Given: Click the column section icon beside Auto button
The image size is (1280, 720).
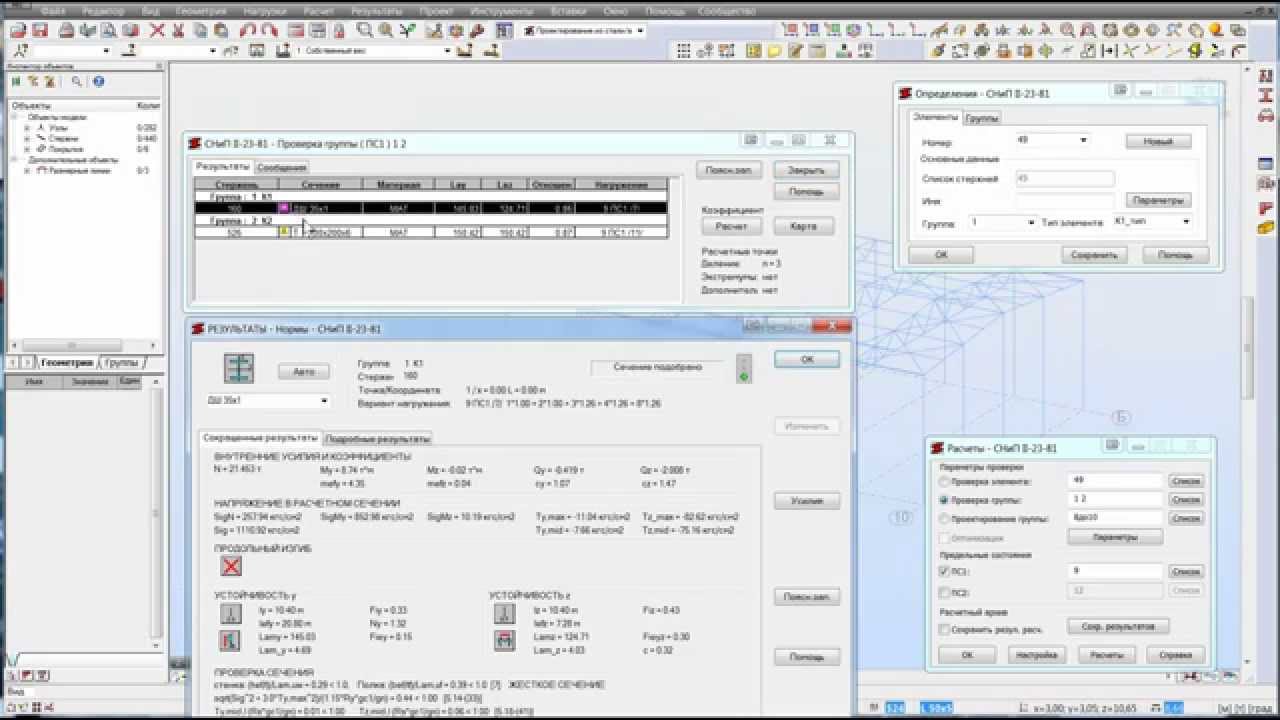Looking at the screenshot, I should click(x=238, y=370).
